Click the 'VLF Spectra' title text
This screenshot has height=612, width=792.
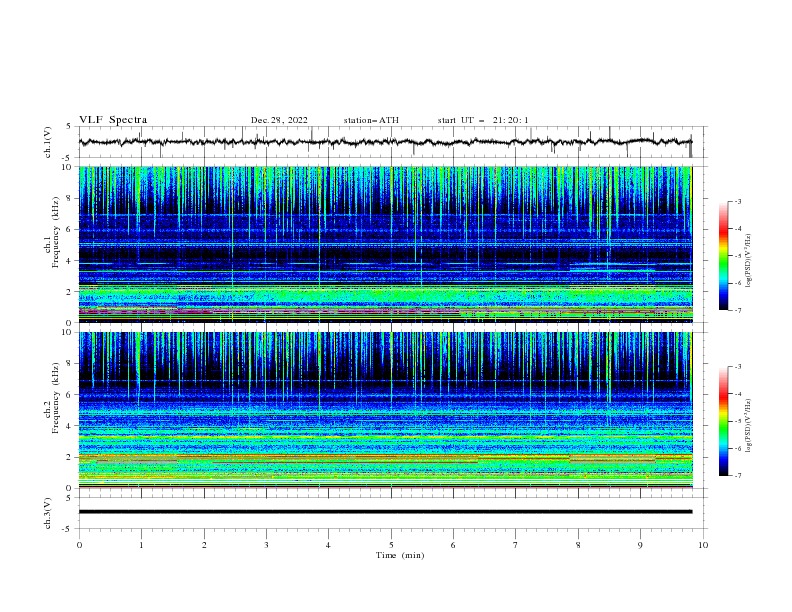[113, 120]
